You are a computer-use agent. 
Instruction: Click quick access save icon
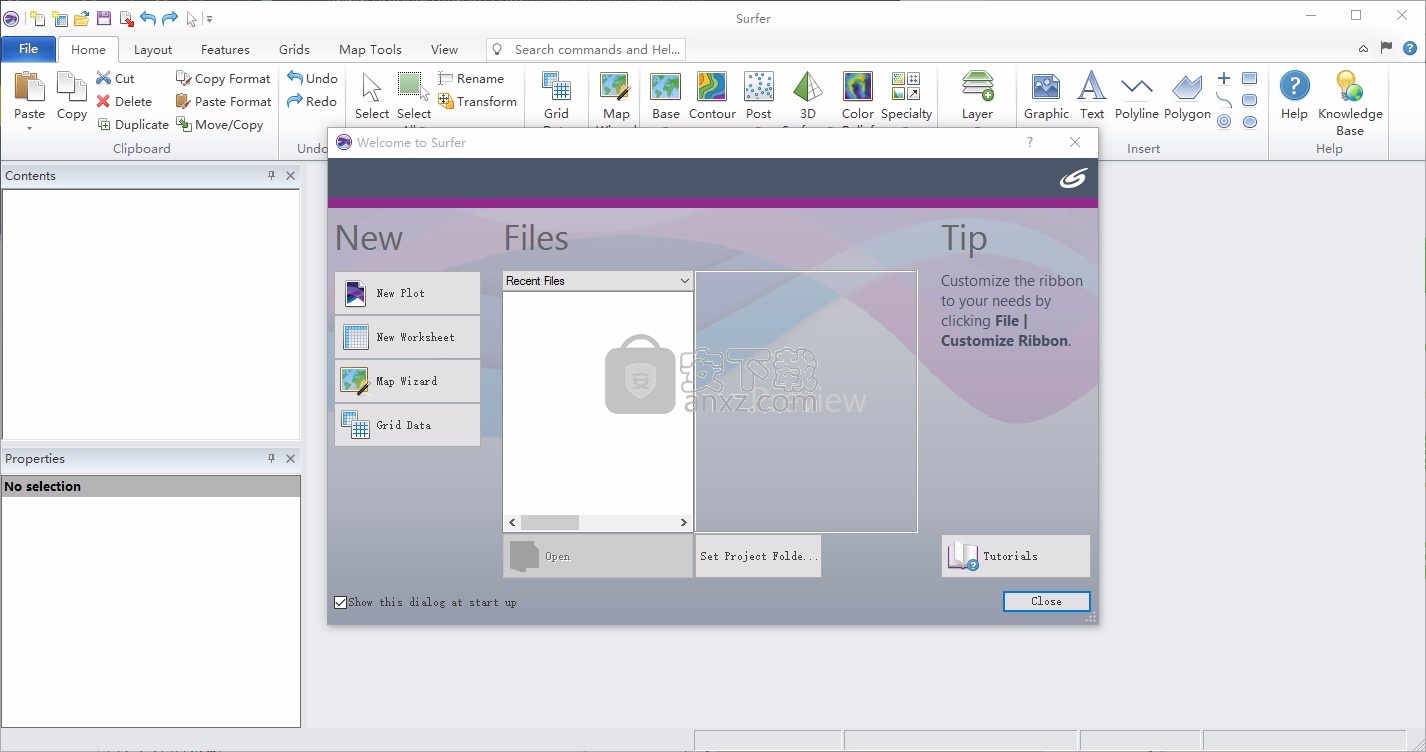104,18
